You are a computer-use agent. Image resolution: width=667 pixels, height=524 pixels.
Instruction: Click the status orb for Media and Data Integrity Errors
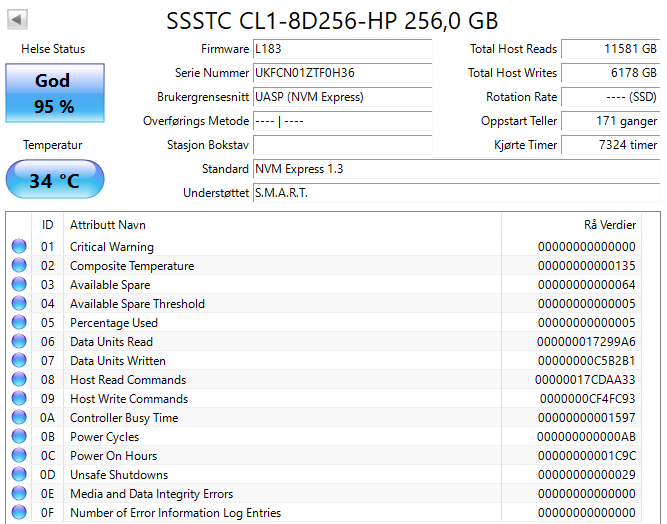point(19,493)
